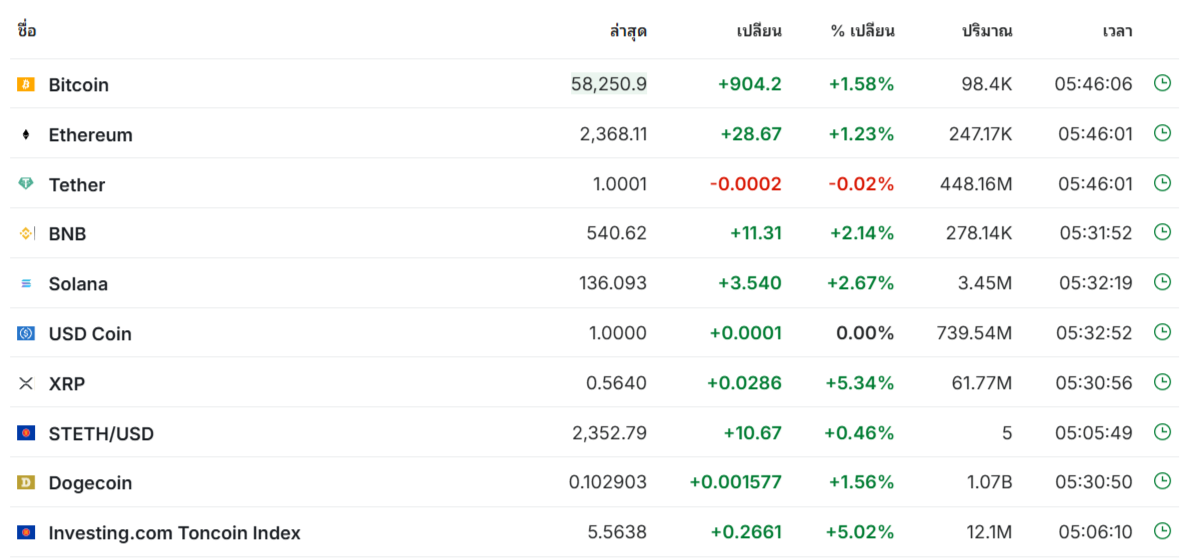The image size is (1186, 558).
Task: Open the STETH/USD link
Action: [101, 434]
